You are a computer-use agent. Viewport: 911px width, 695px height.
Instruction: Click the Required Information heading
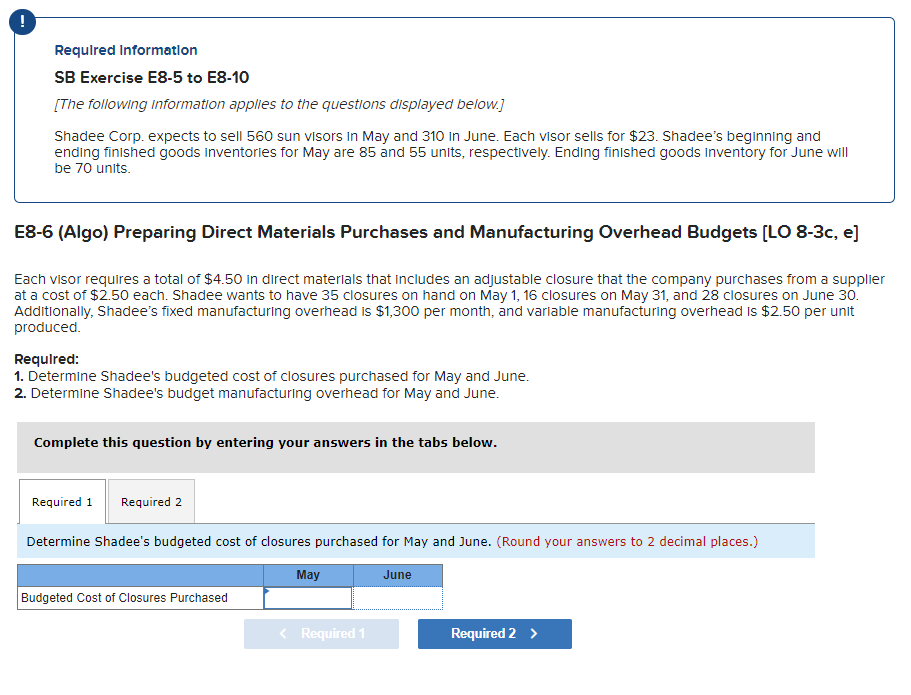126,50
